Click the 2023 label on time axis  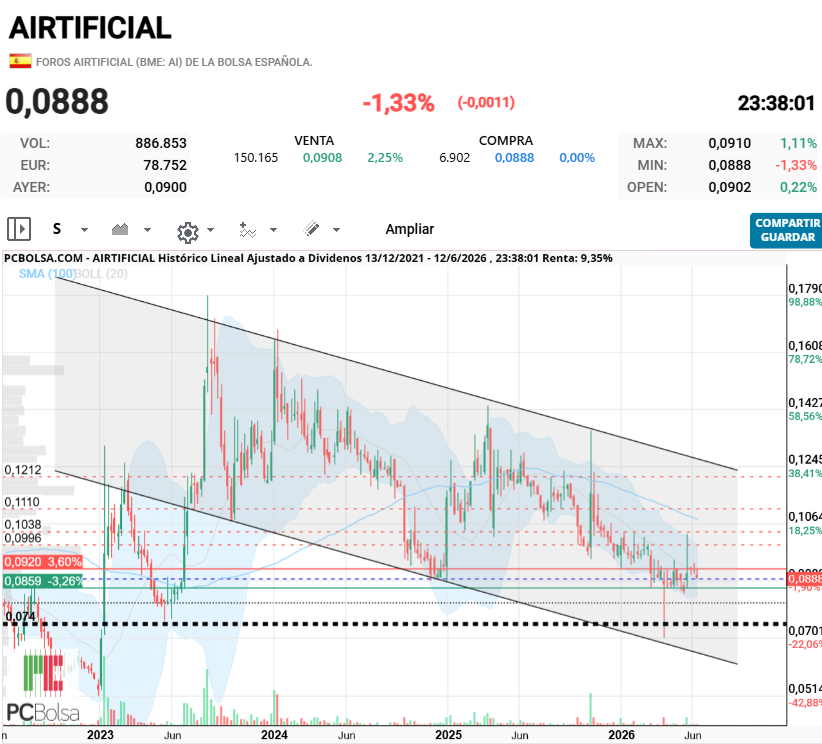(100, 735)
